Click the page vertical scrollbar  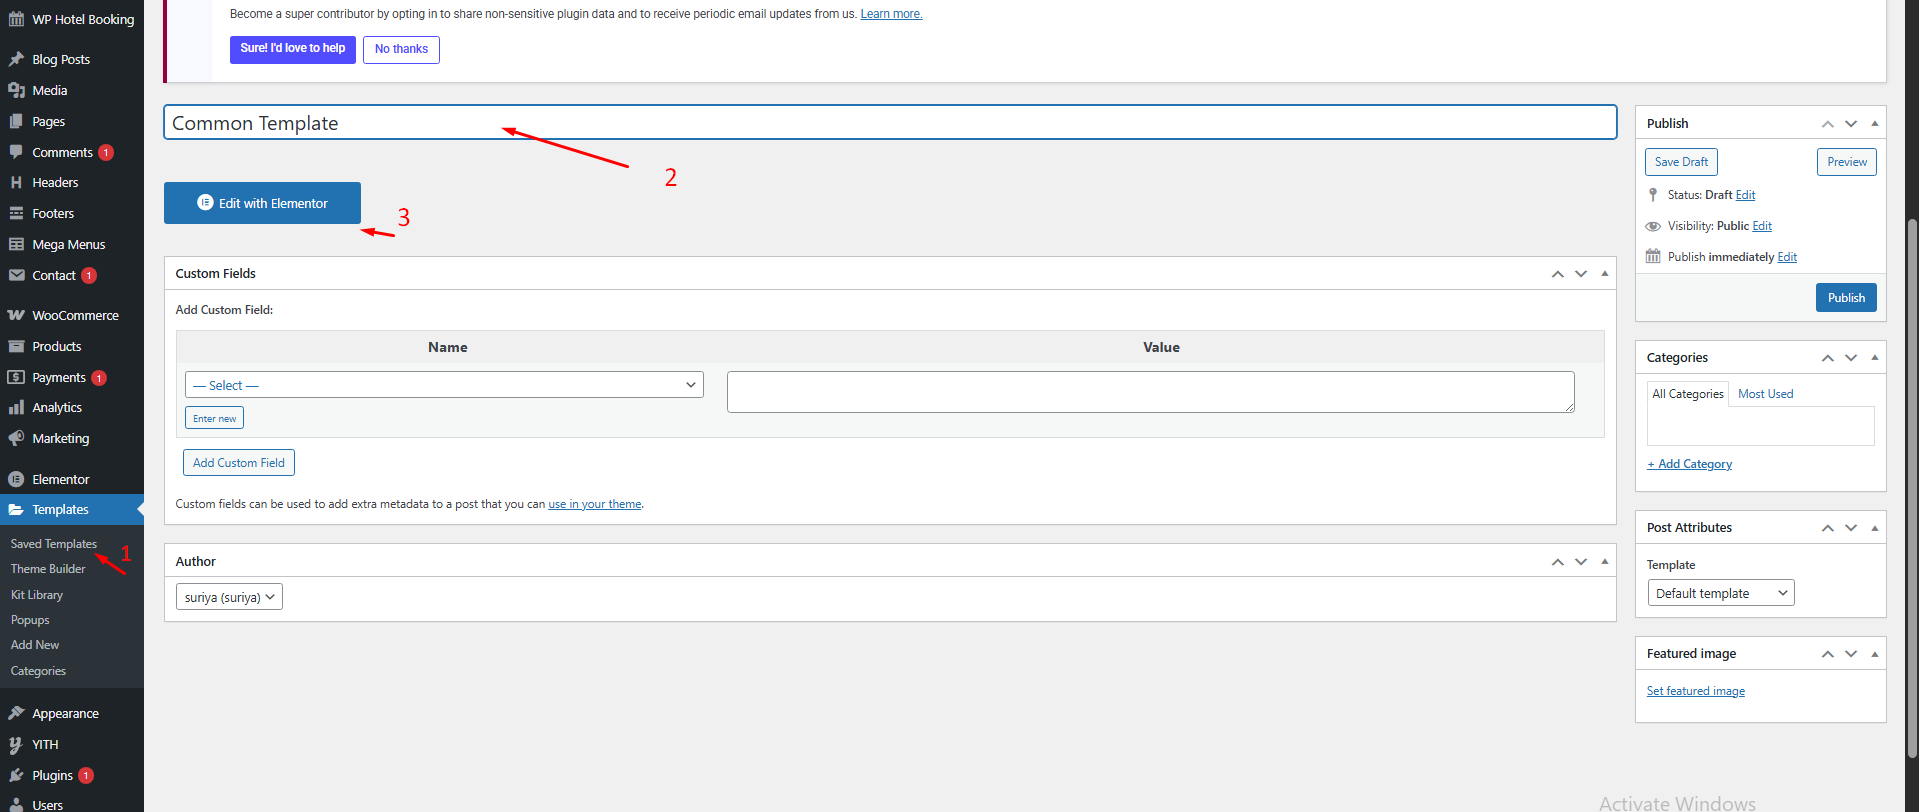1911,480
